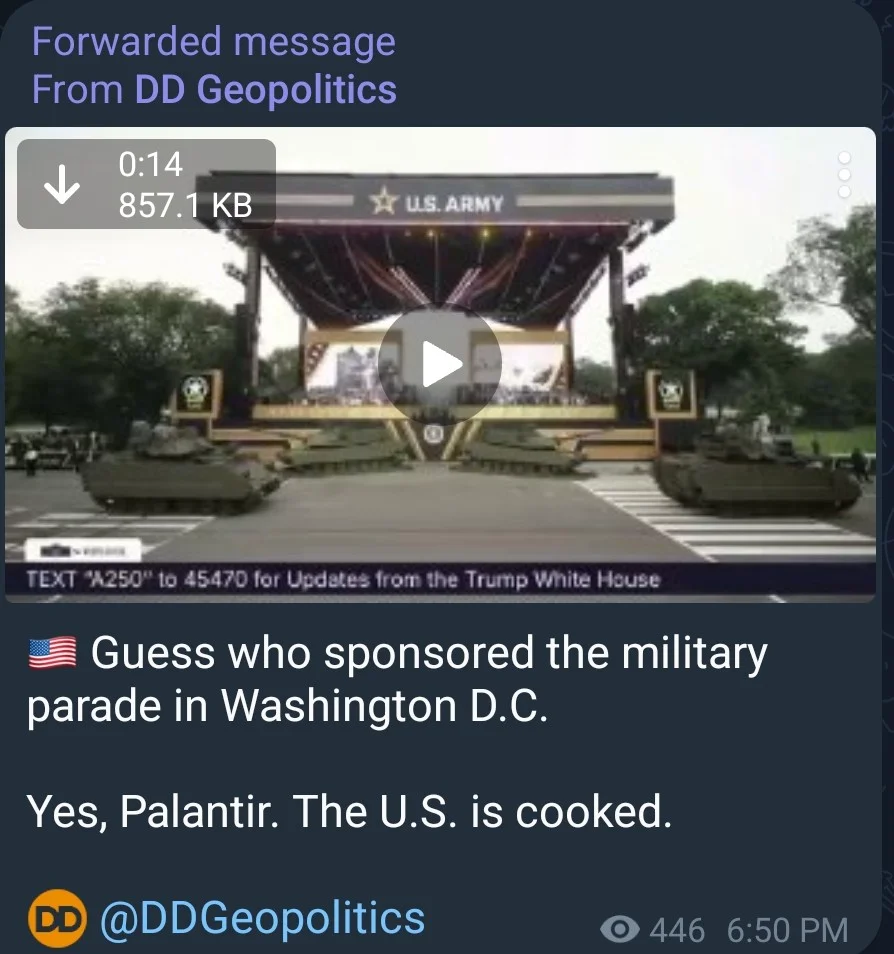Screen dimensions: 894x954
Task: Click the right tank in the video preview
Action: click(758, 468)
